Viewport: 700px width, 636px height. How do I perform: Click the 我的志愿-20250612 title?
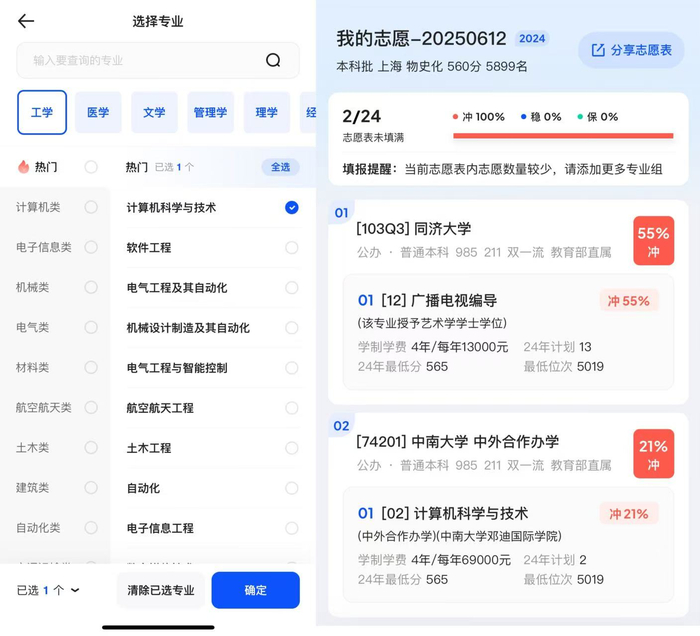[x=421, y=39]
